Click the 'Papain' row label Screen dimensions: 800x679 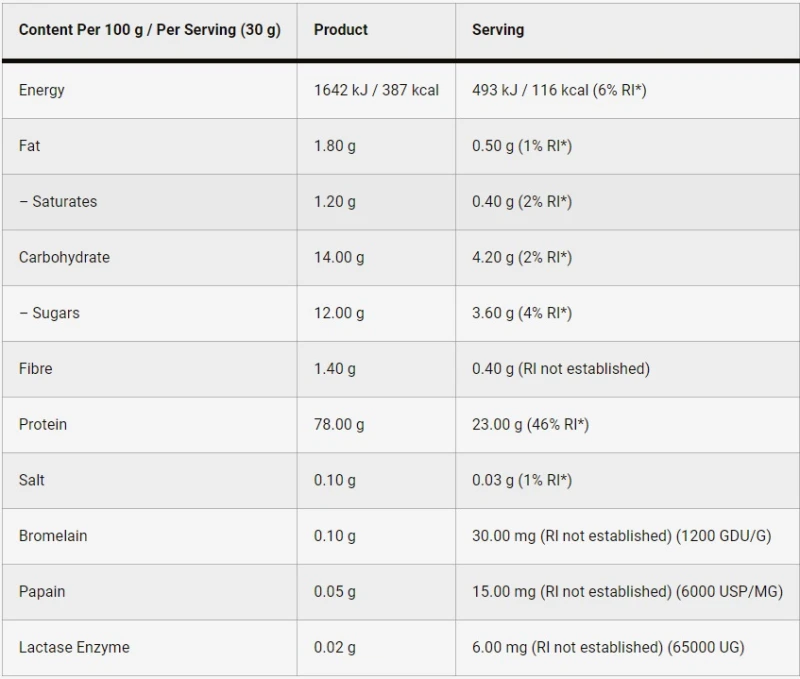pos(42,591)
